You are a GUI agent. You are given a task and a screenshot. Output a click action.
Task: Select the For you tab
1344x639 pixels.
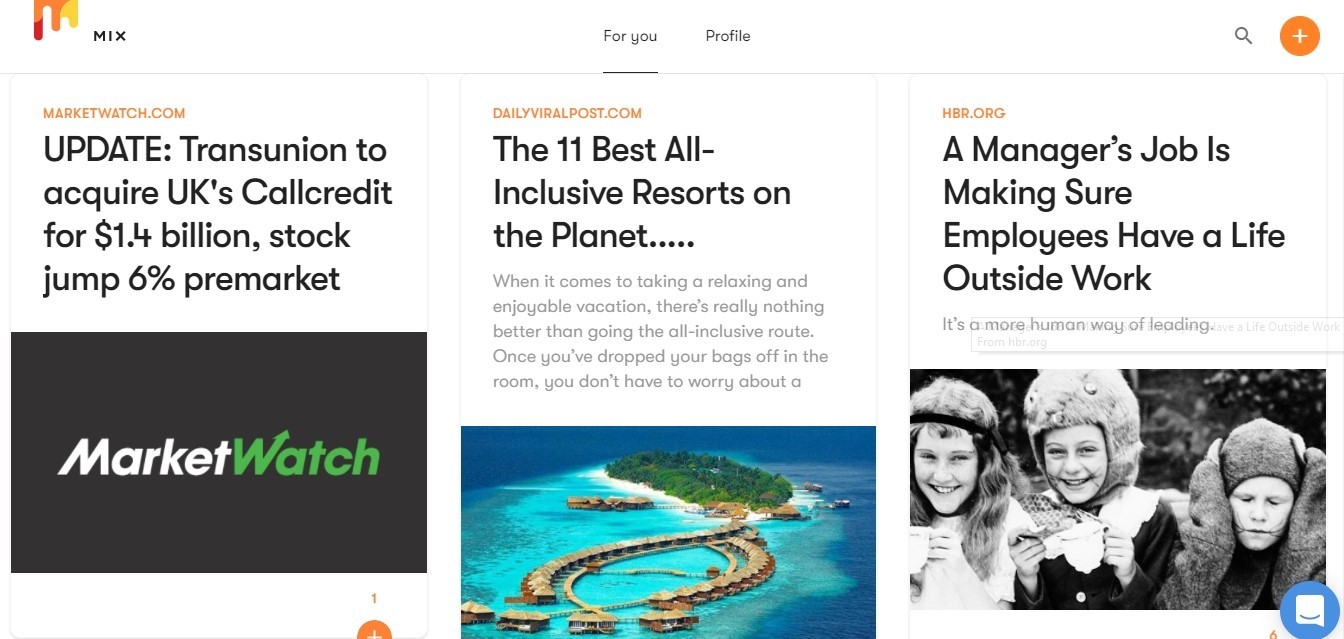[630, 36]
